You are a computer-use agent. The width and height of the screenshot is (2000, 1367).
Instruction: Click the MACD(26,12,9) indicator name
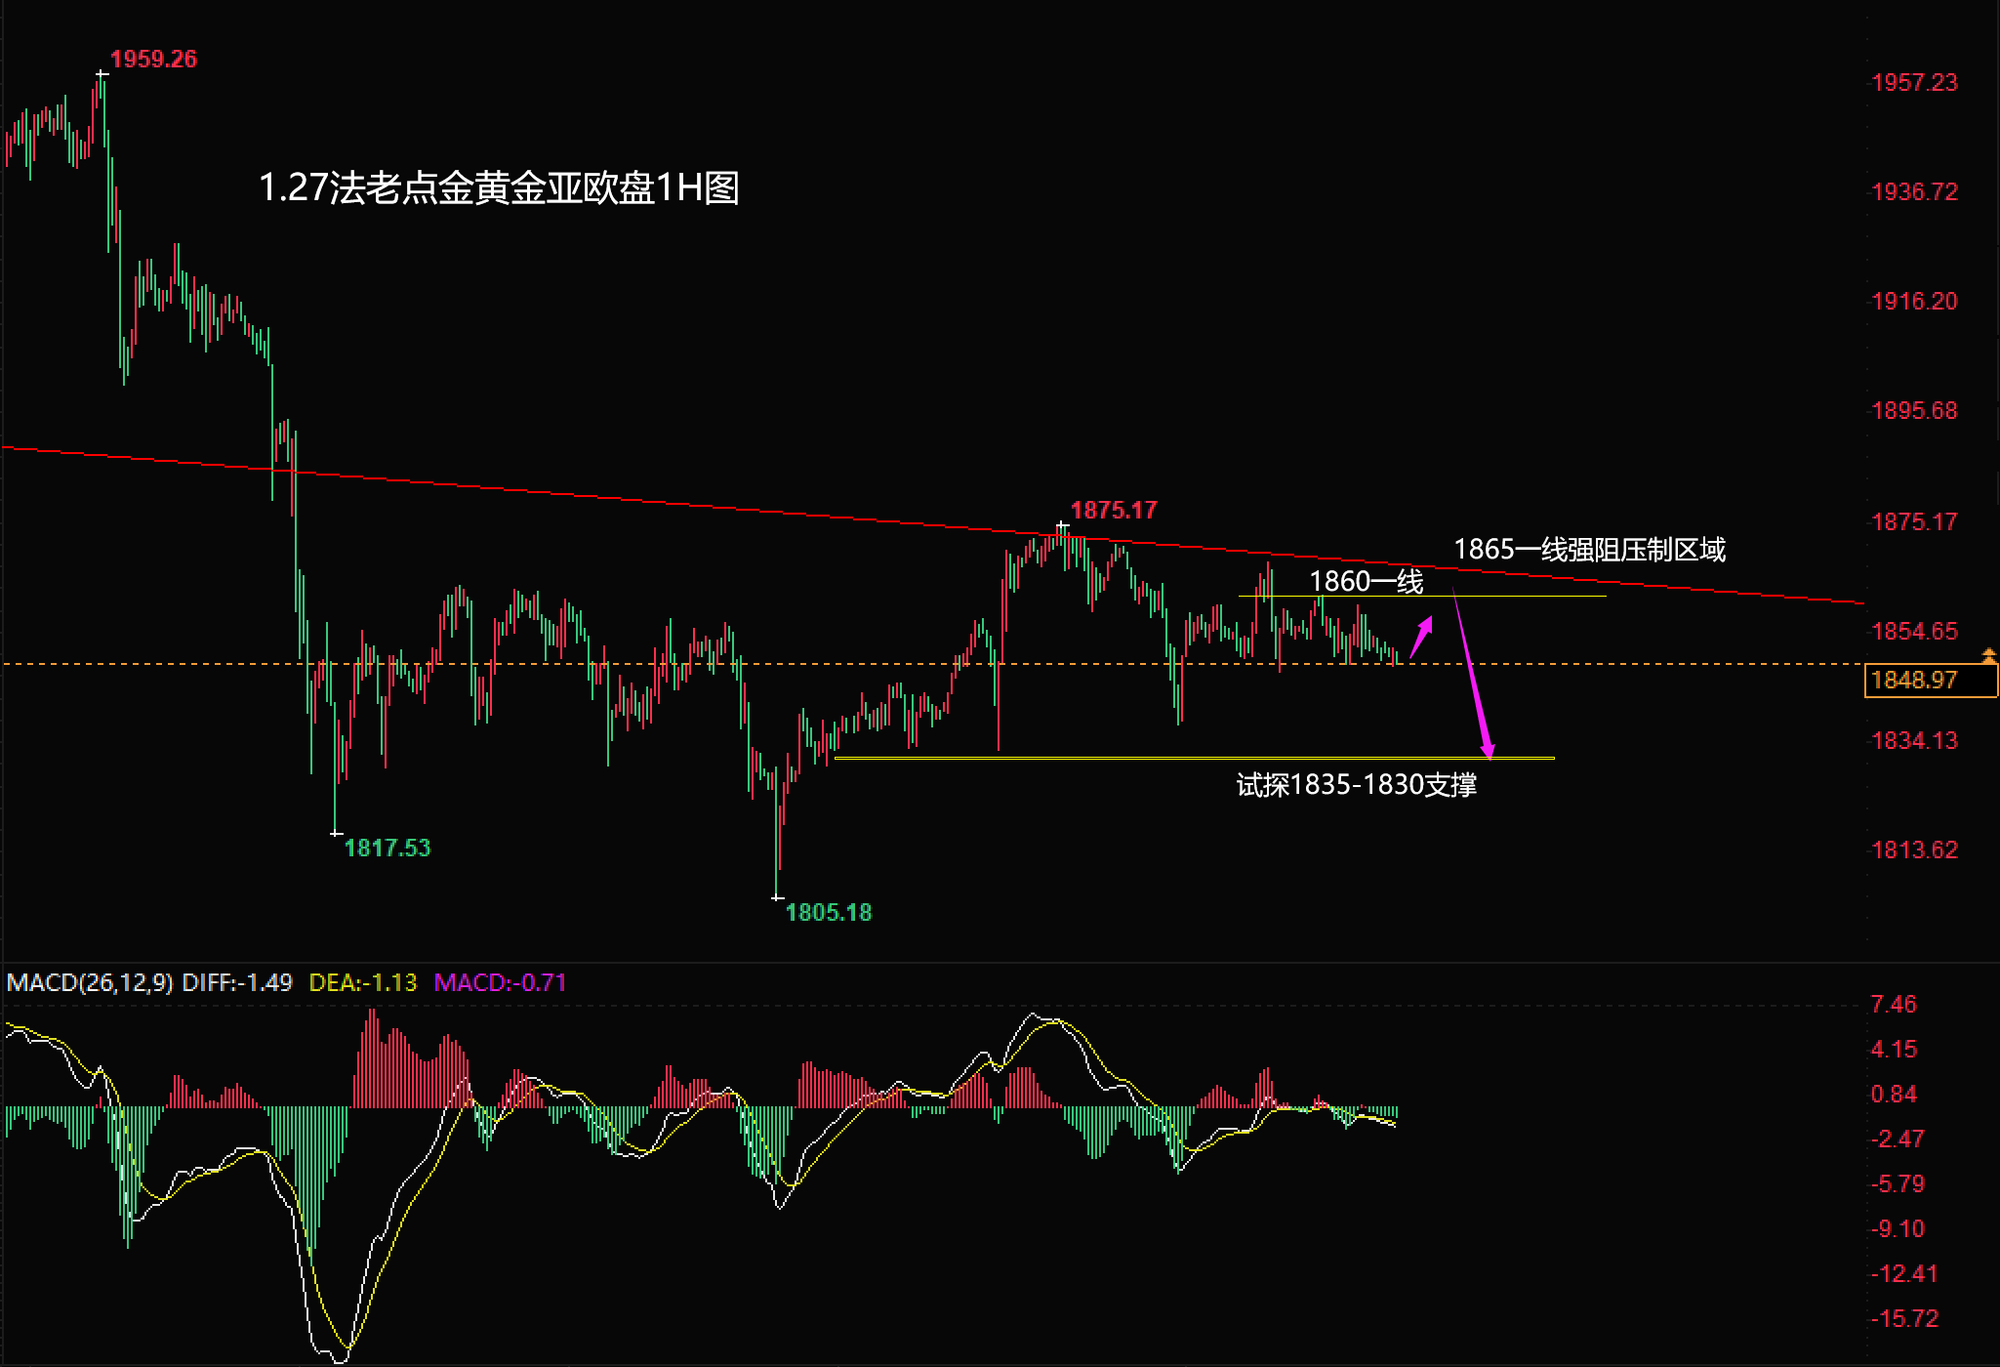(90, 983)
